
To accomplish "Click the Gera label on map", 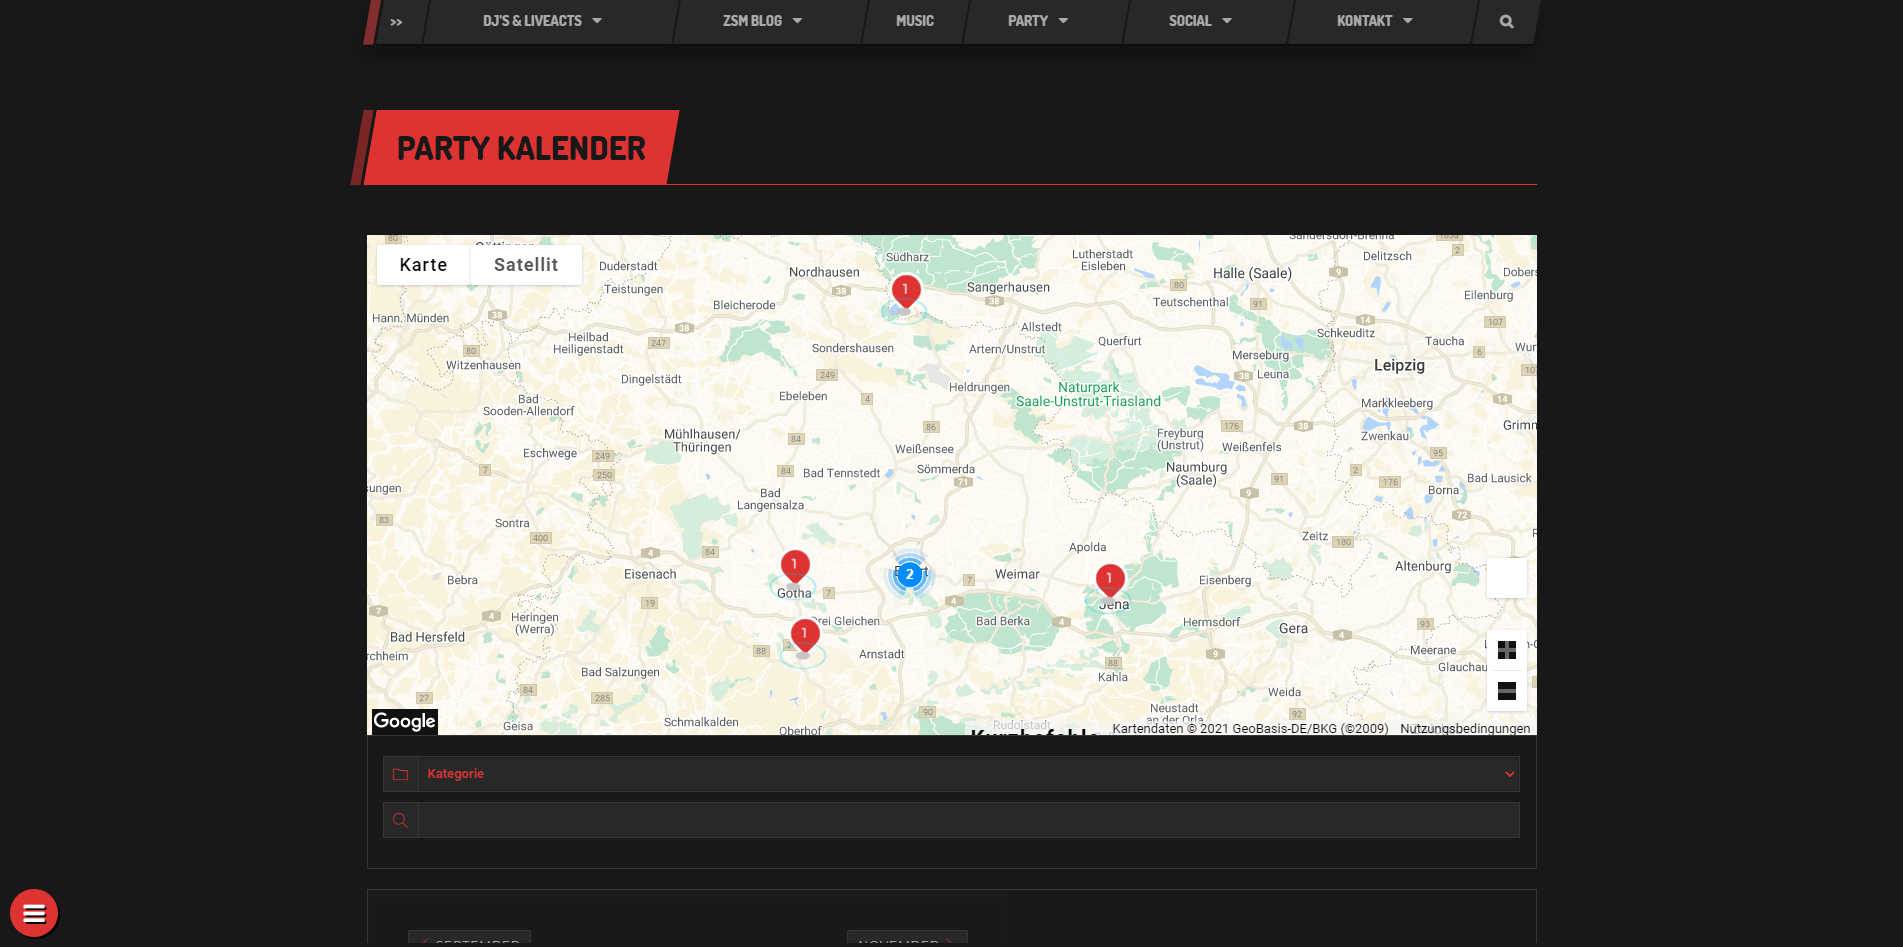I will [x=1293, y=628].
